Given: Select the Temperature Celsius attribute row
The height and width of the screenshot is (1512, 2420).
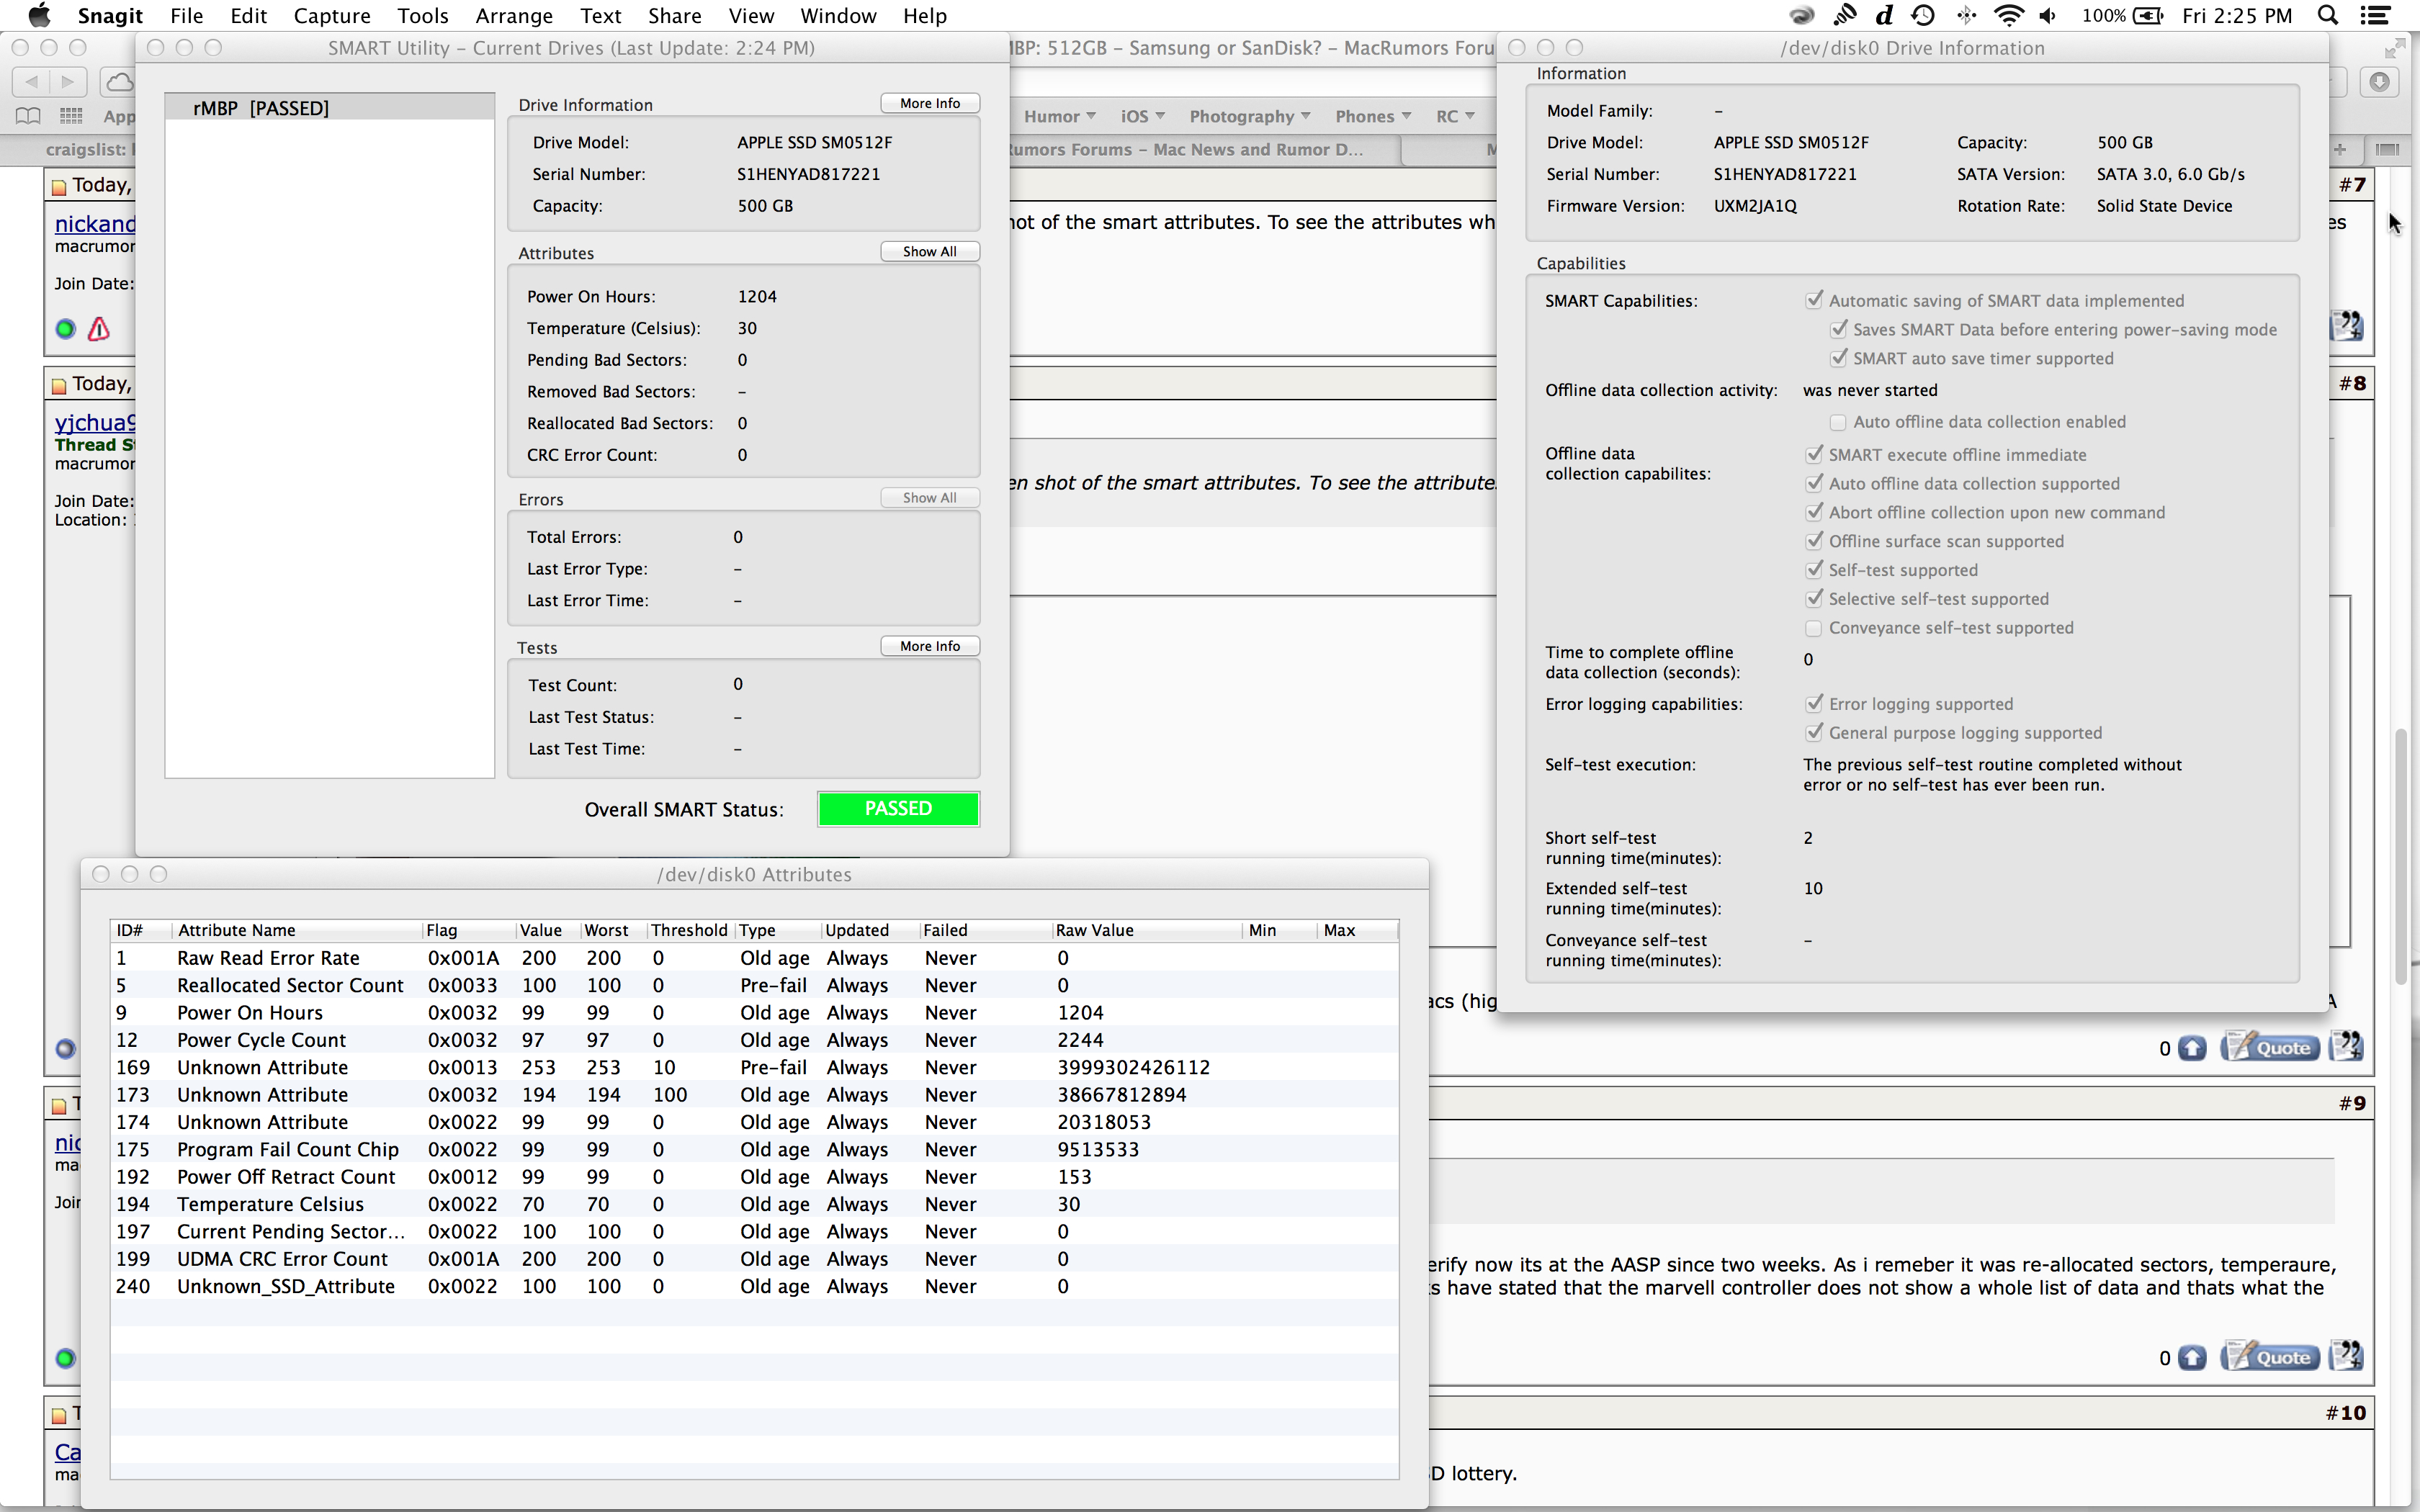Looking at the screenshot, I should tap(754, 1204).
